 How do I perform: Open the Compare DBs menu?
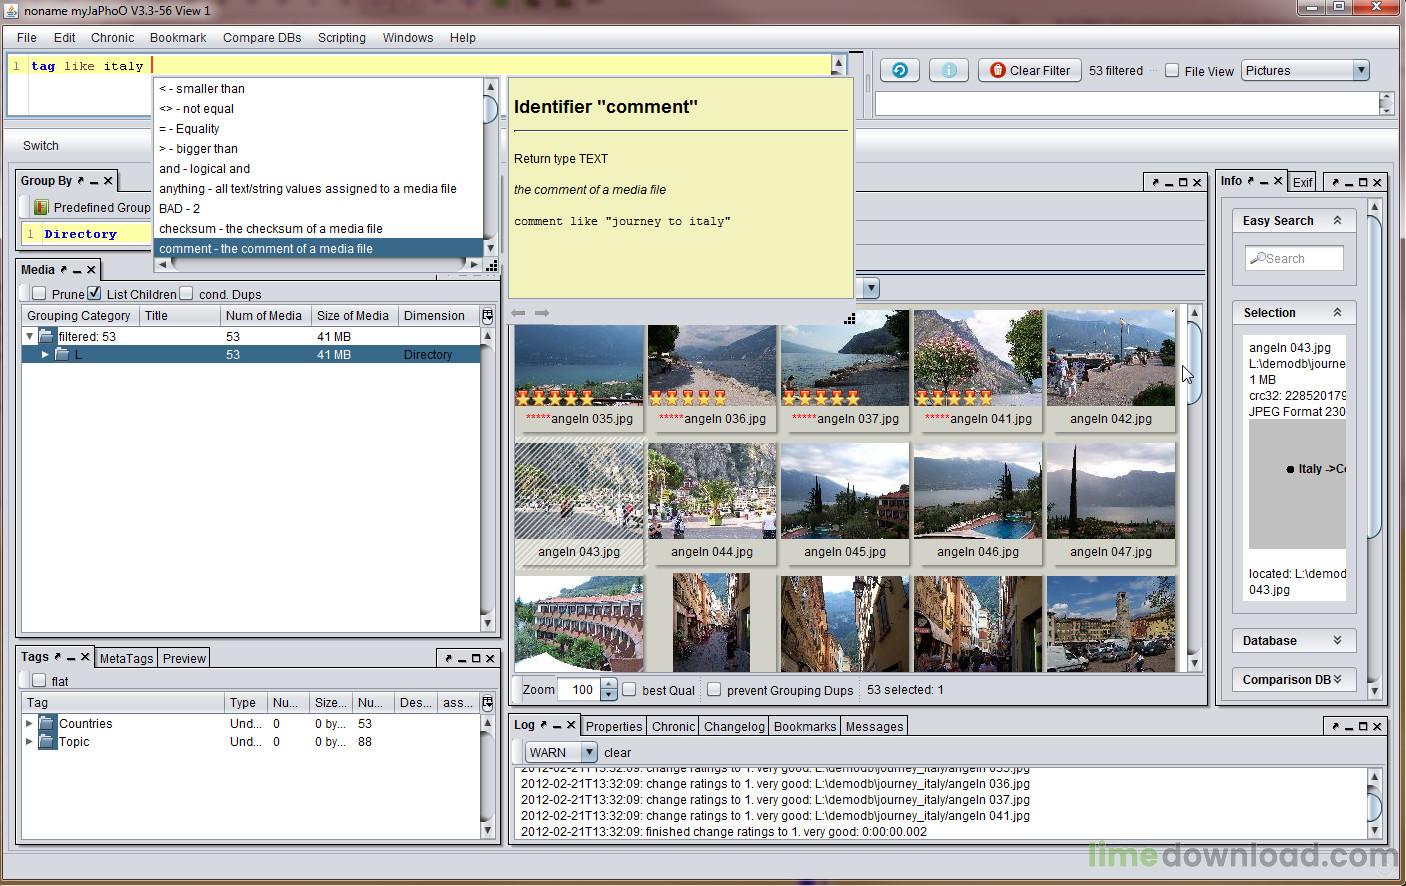262,37
